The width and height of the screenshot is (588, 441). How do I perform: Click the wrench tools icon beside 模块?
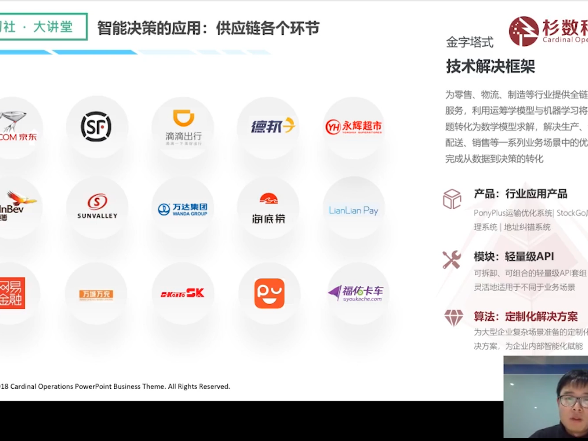coord(452,260)
